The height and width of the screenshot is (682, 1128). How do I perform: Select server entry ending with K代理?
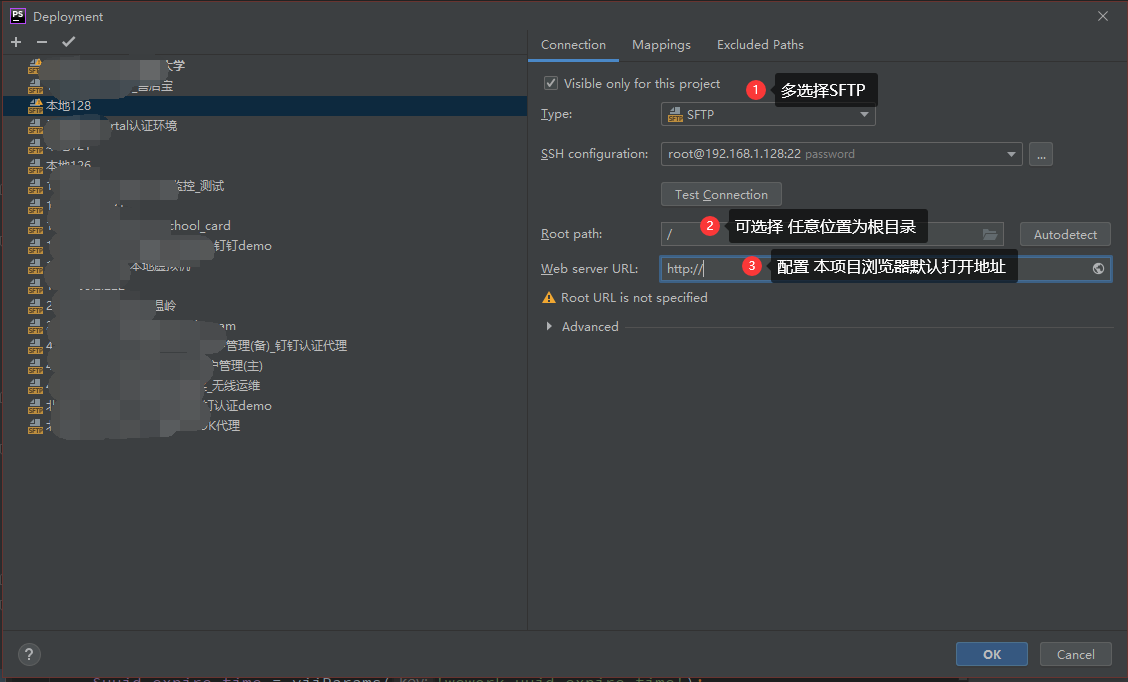pyautogui.click(x=265, y=426)
